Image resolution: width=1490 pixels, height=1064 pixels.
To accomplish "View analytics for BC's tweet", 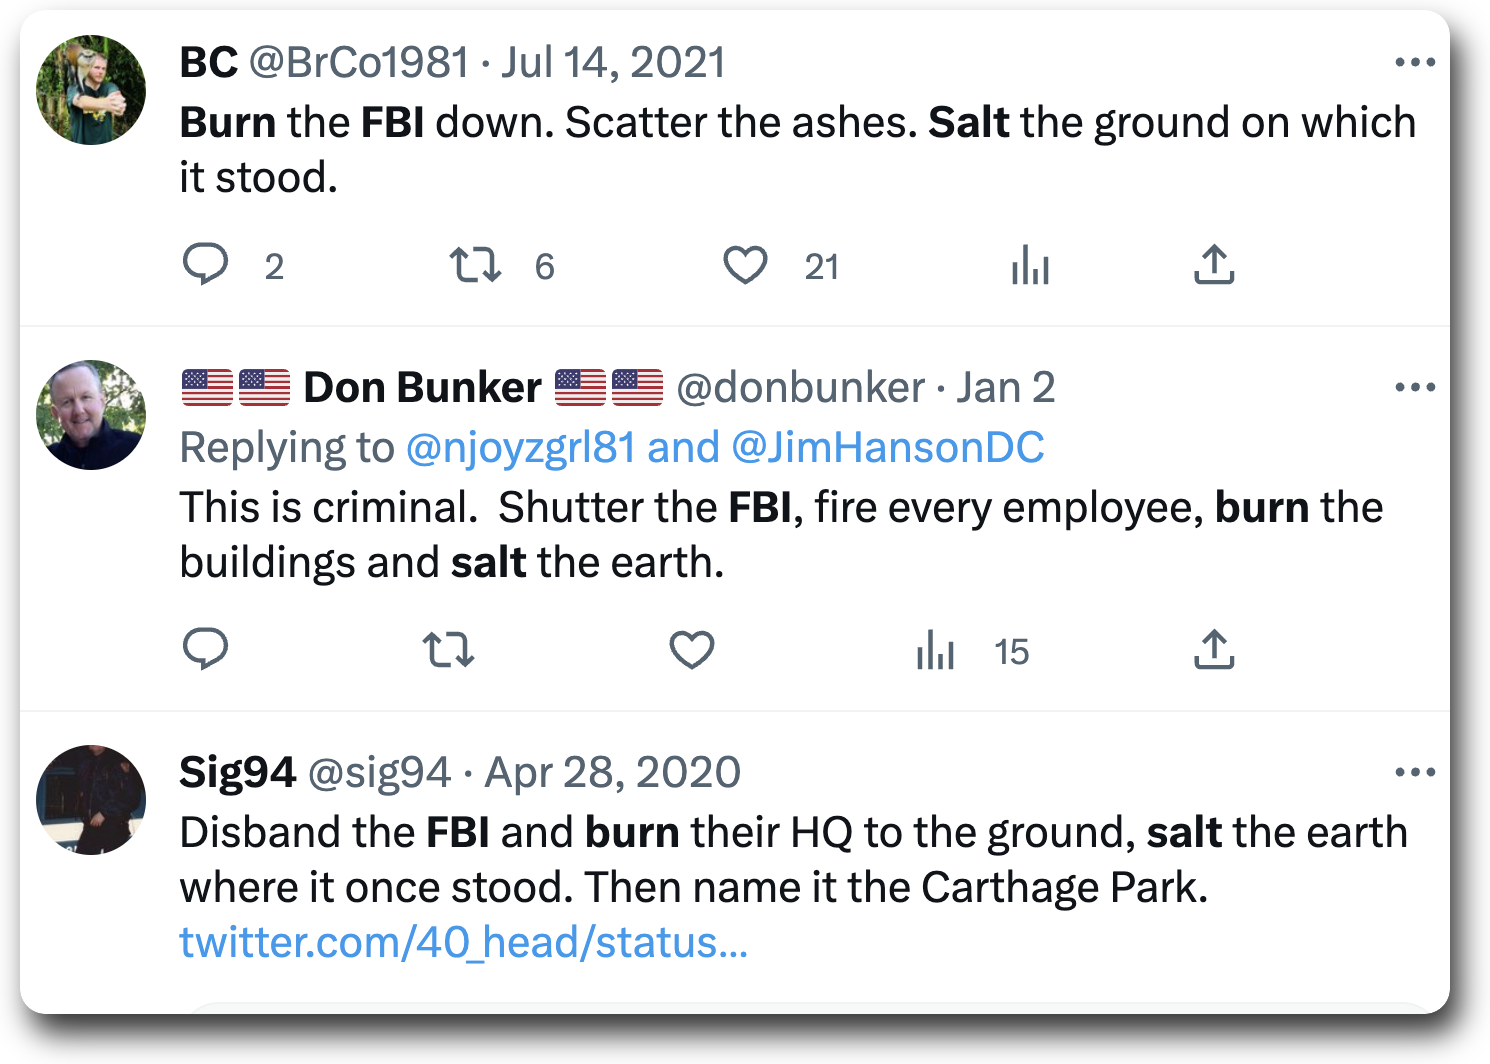I will (1030, 265).
